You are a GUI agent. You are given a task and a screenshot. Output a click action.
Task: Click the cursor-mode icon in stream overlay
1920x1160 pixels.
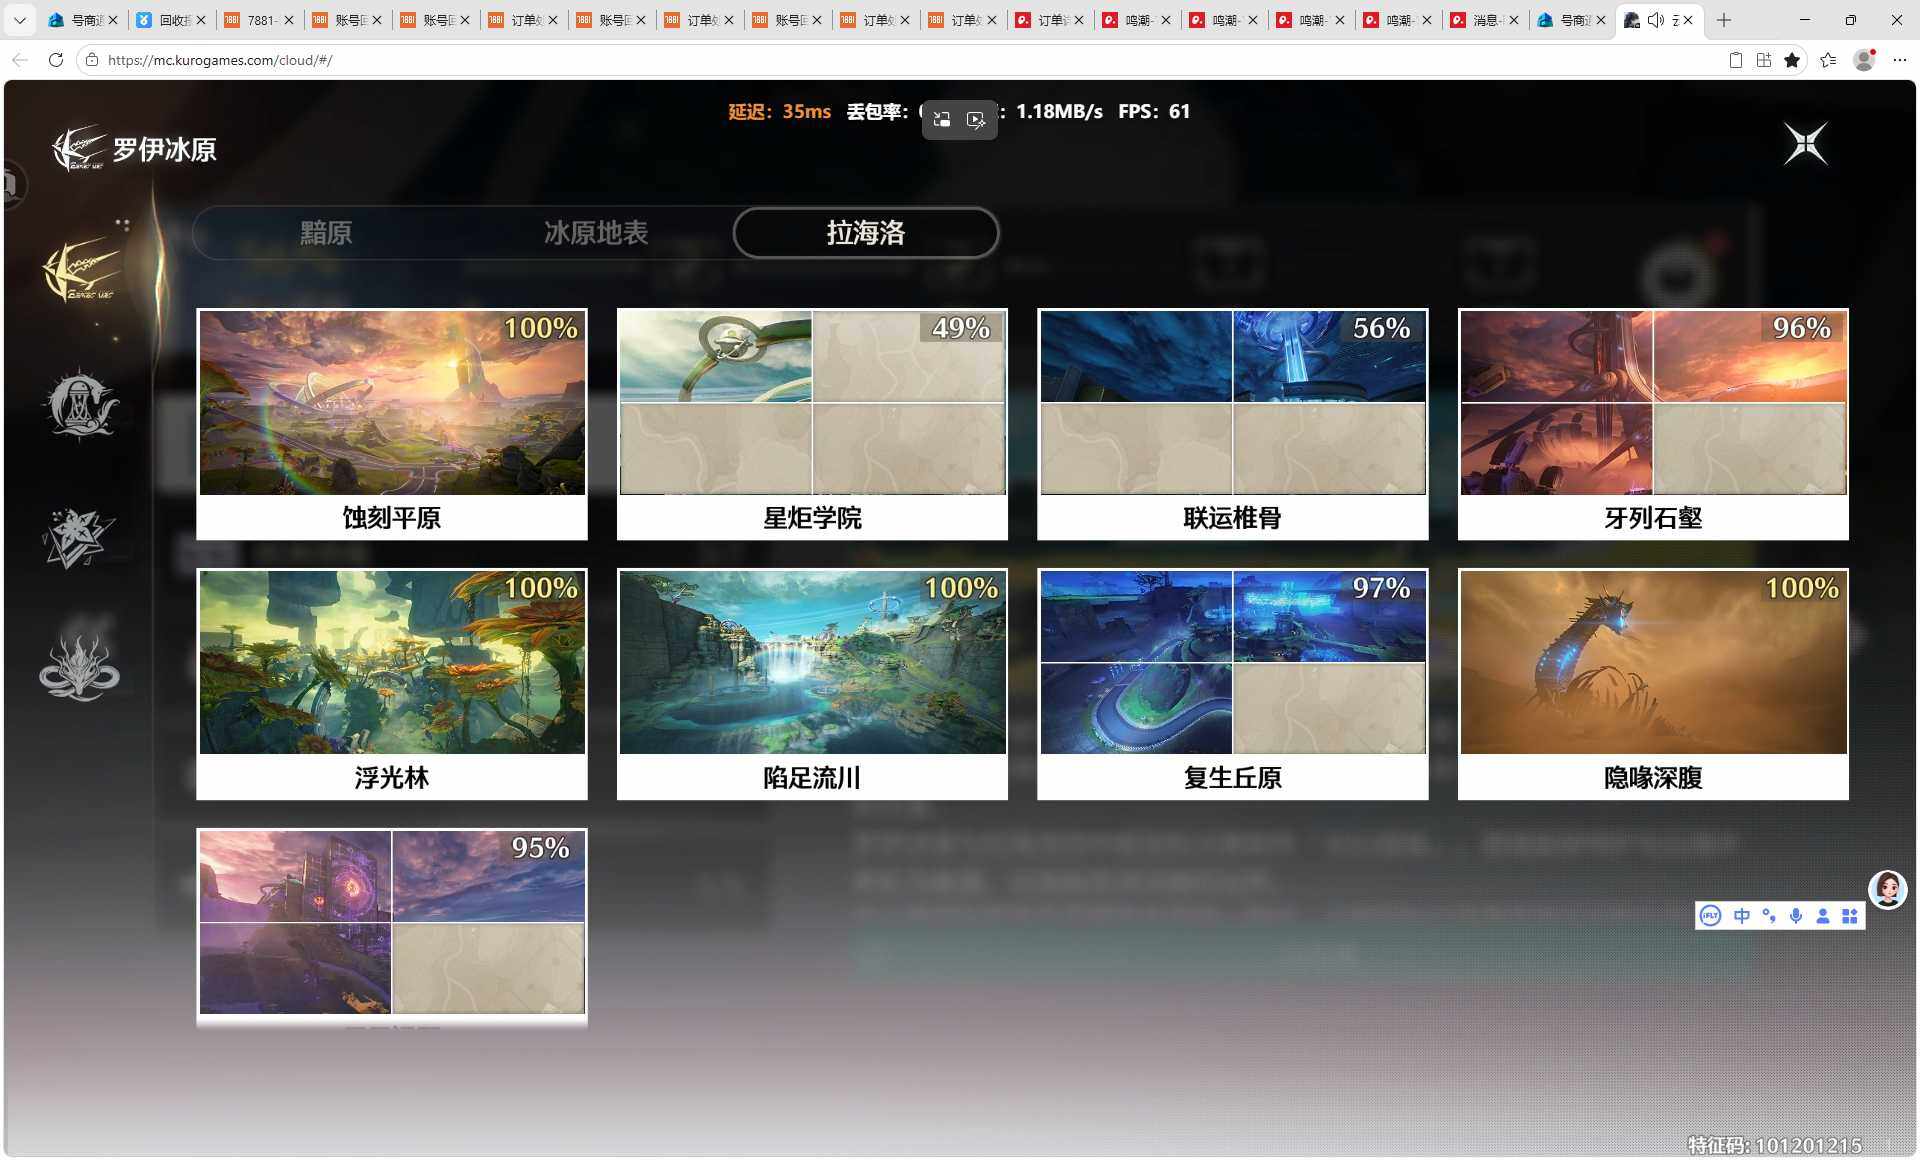(976, 120)
